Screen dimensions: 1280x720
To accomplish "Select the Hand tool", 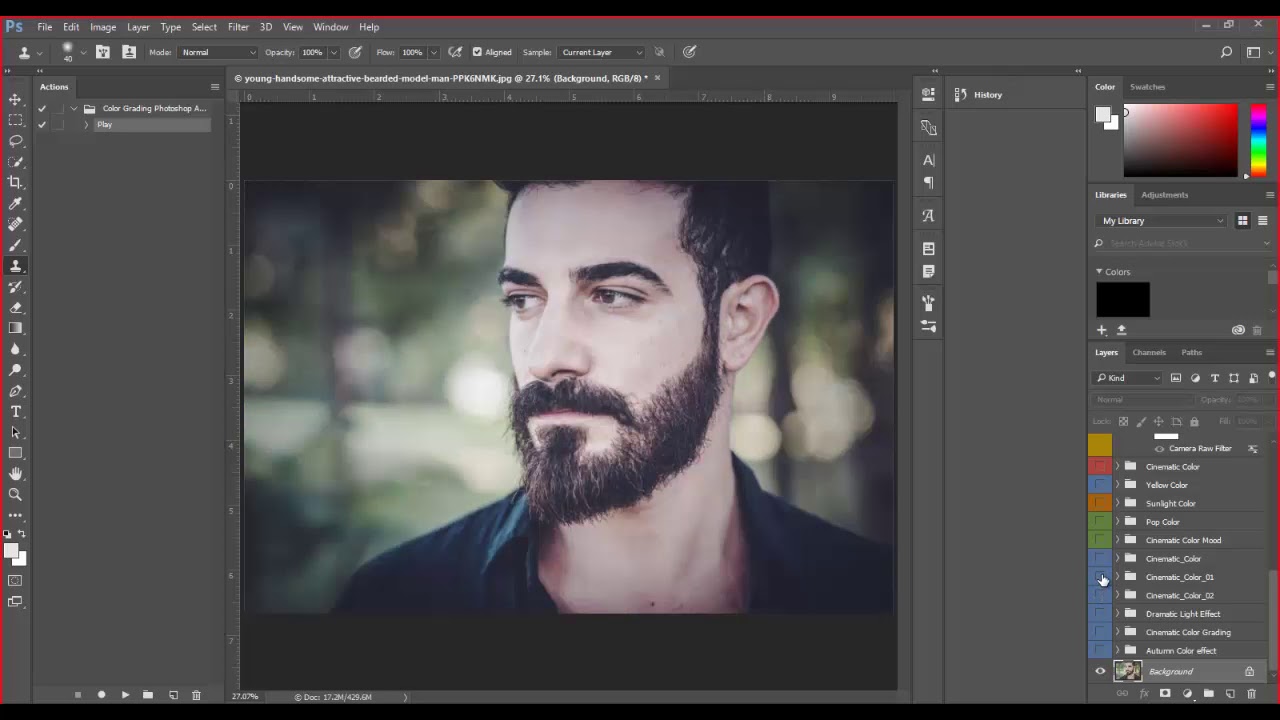I will (16, 474).
